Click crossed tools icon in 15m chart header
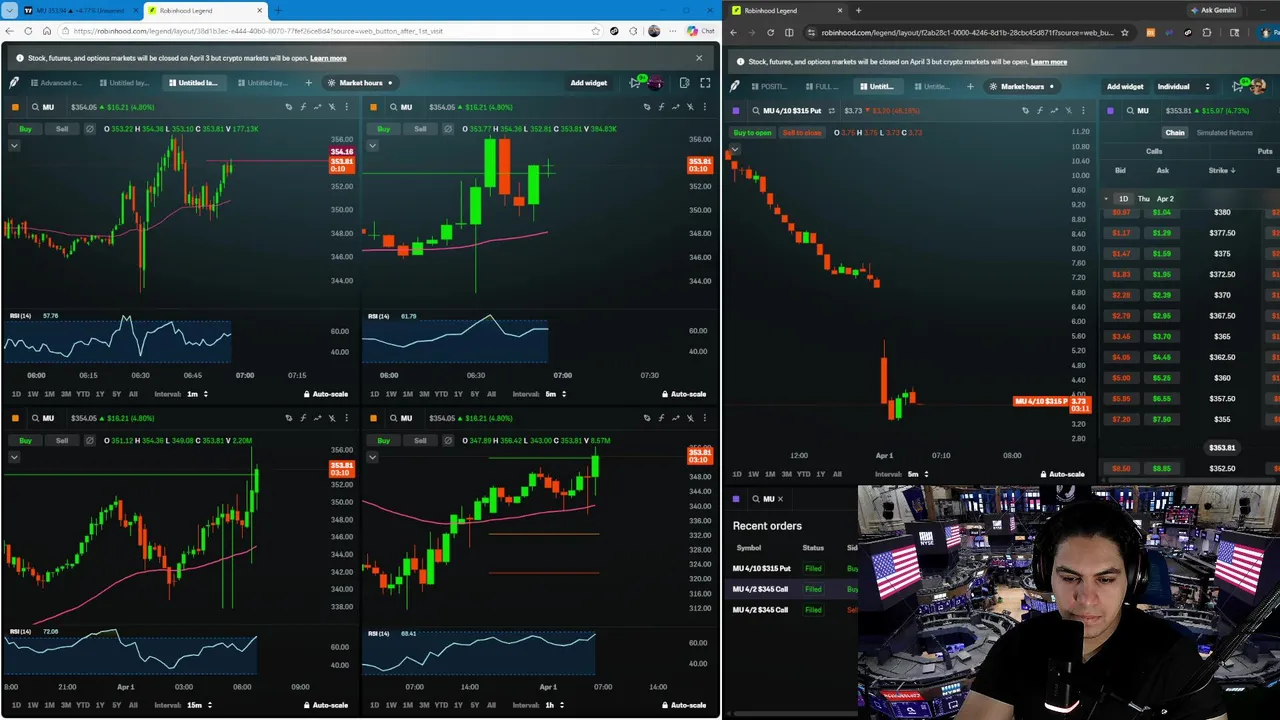Image resolution: width=1280 pixels, height=720 pixels. (x=332, y=418)
